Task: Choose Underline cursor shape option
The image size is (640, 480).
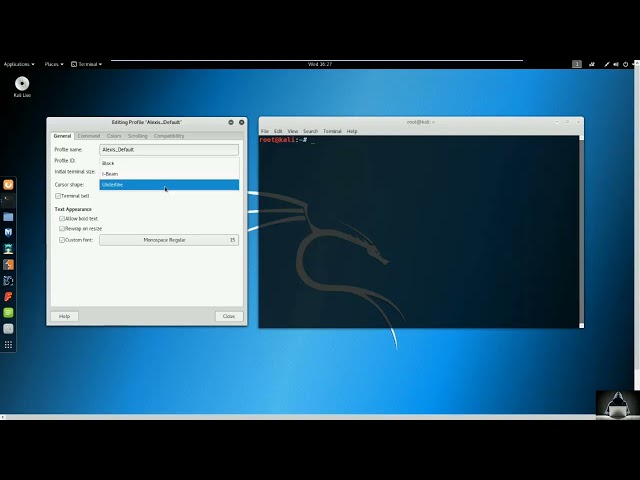Action: [169, 185]
